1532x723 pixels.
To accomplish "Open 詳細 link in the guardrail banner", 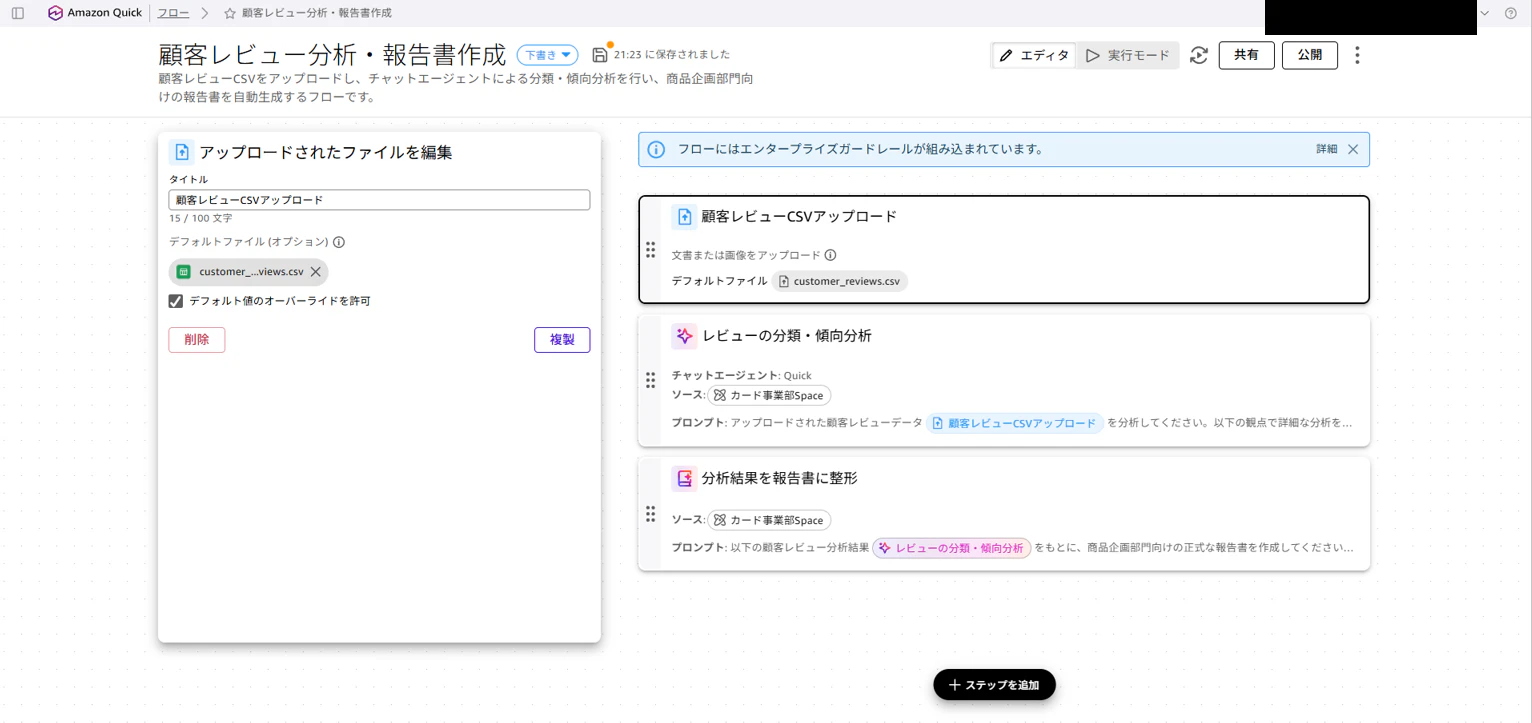I will click(x=1326, y=149).
